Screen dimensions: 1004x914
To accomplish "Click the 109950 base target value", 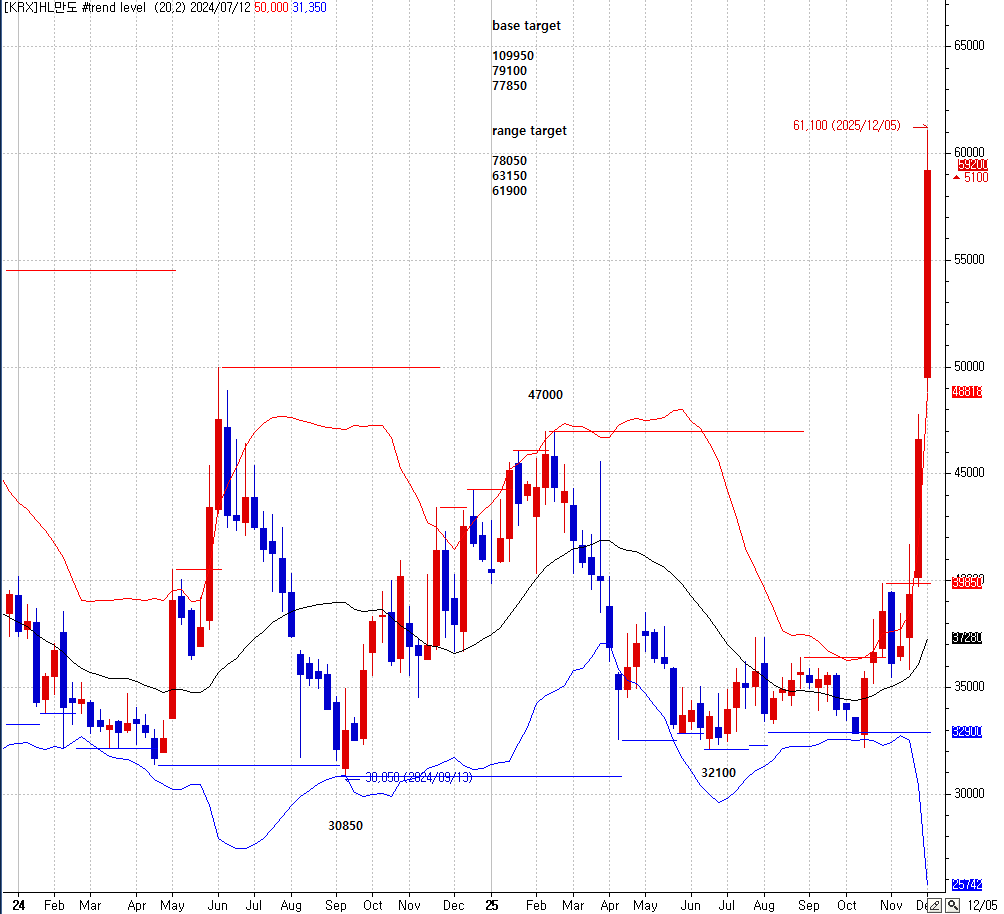I will coord(513,56).
